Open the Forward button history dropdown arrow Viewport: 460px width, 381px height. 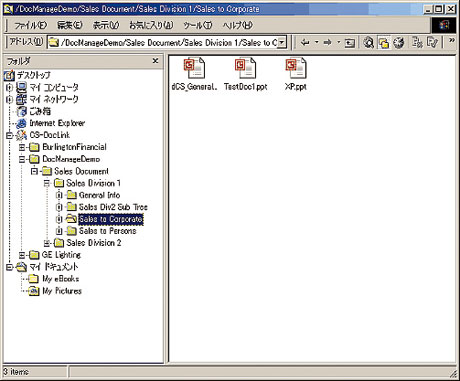pos(339,42)
